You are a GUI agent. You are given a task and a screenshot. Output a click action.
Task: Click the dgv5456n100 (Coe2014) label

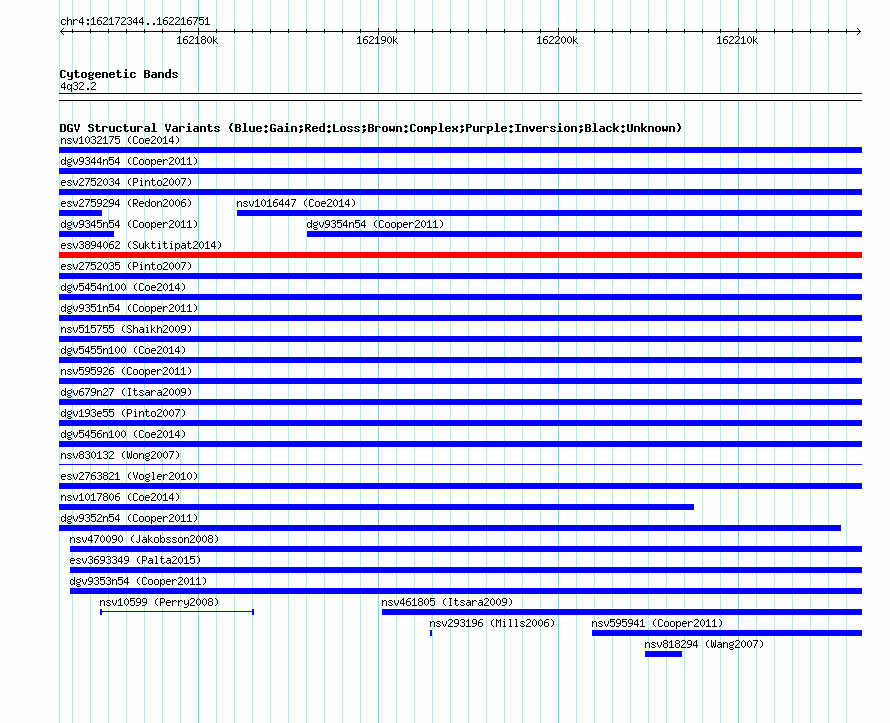[123, 434]
